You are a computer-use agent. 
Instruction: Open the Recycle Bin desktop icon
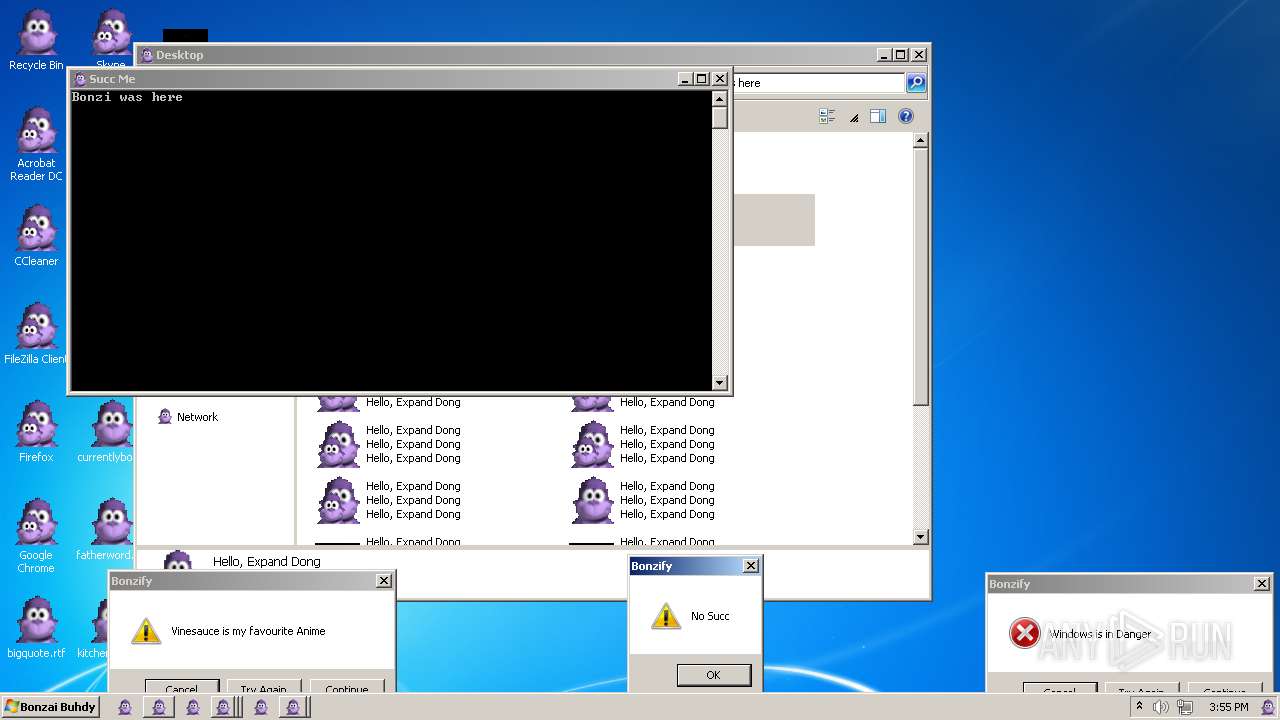36,40
